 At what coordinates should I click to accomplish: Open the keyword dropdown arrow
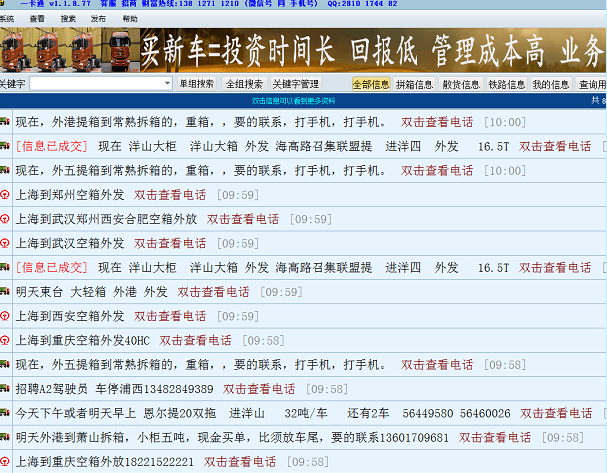point(166,85)
